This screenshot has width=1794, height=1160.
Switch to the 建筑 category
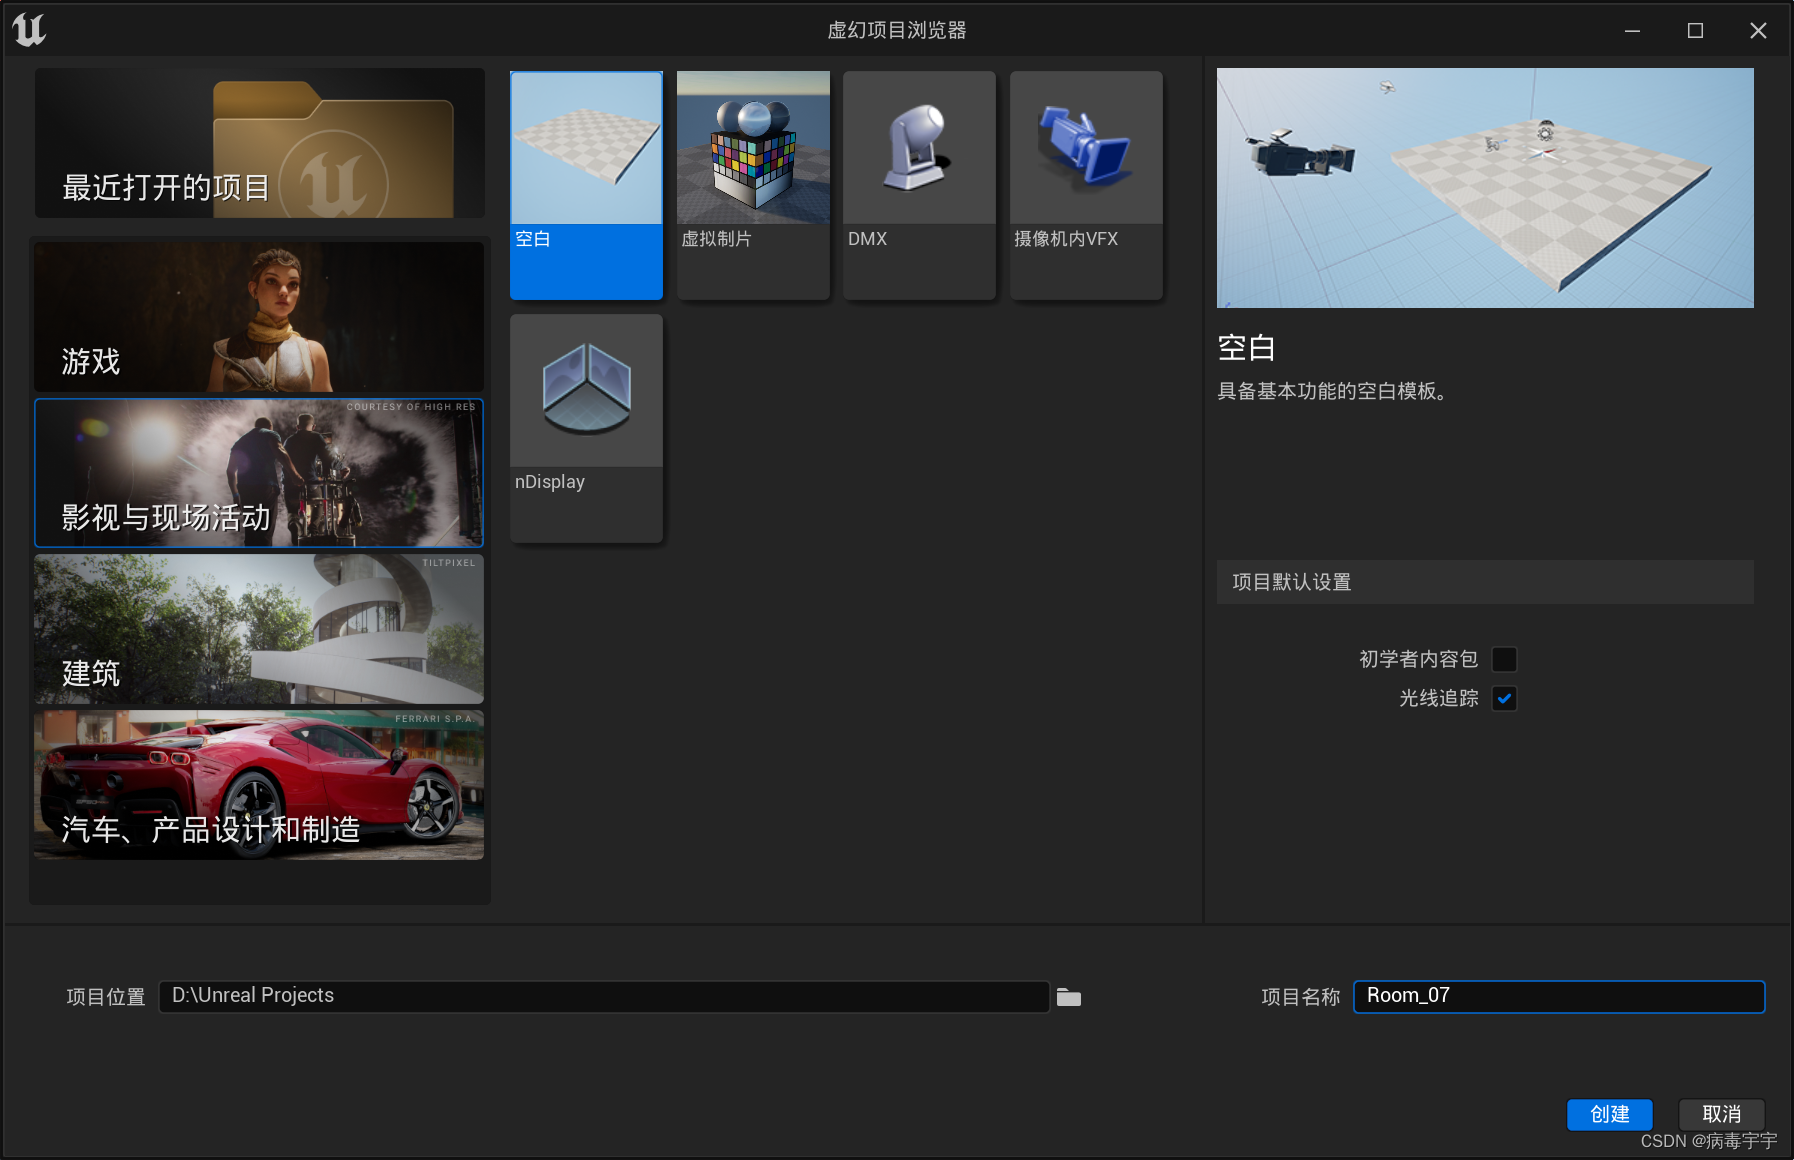[258, 629]
